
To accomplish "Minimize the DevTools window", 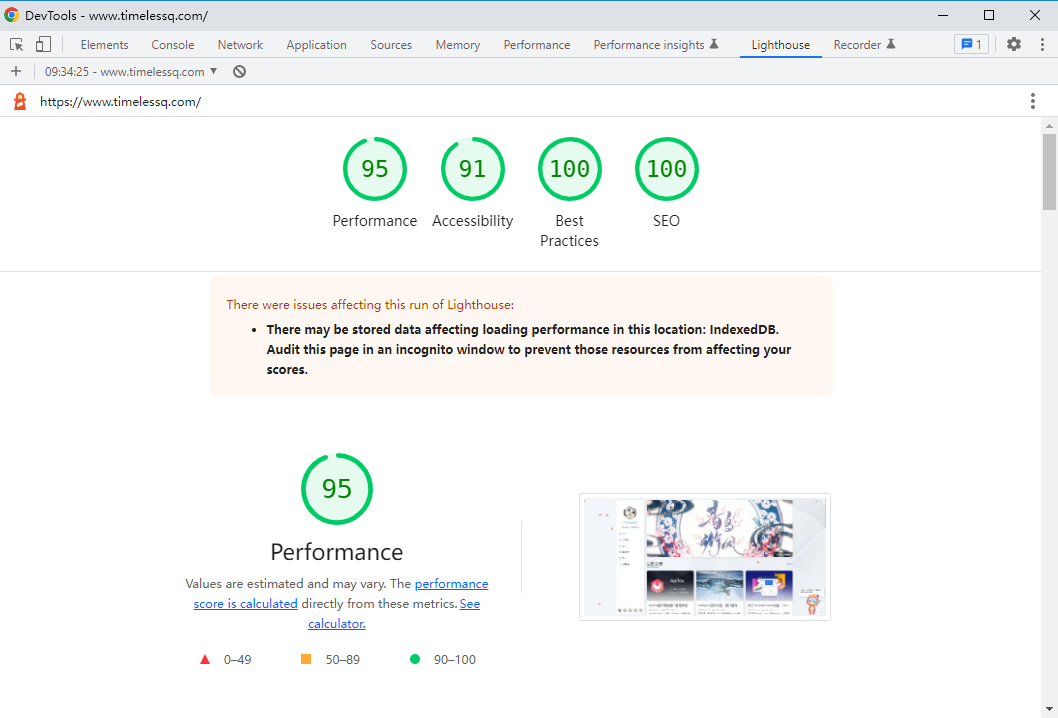I will (943, 15).
